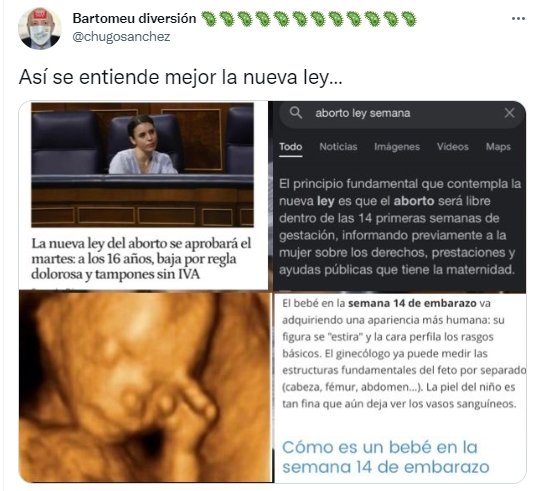Screen dimensions: 540x491
Task: Clear the search with the X icon
Action: click(x=509, y=113)
